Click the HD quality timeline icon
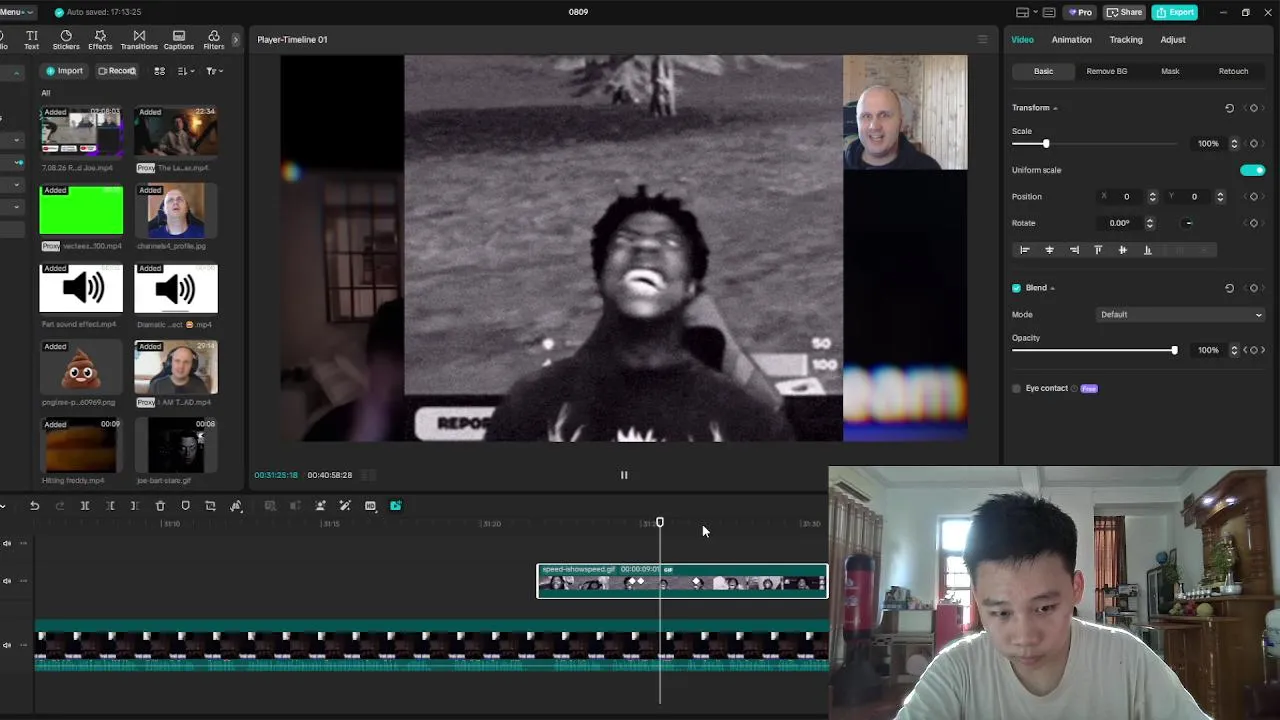The width and height of the screenshot is (1280, 720). tap(370, 506)
